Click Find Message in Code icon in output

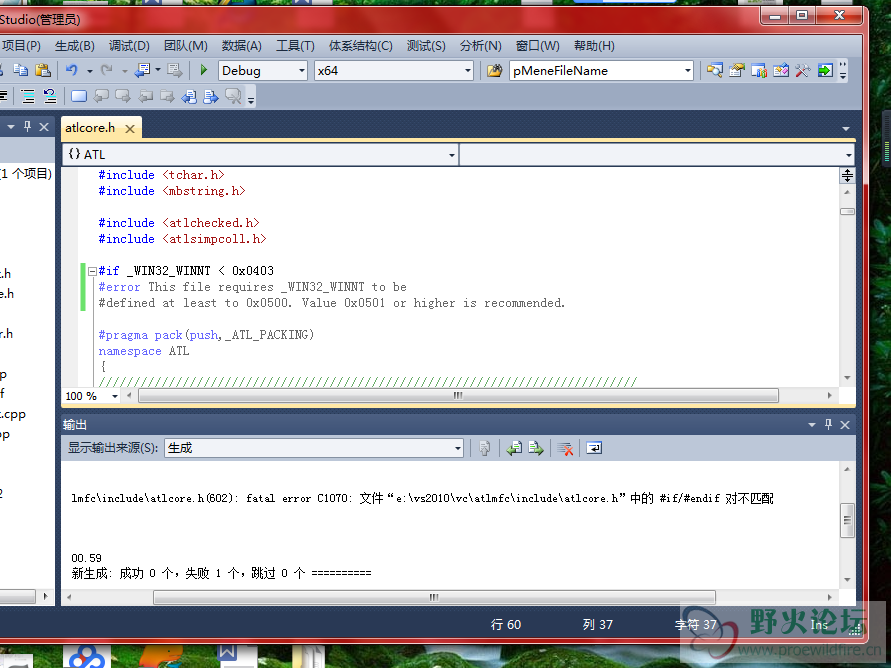click(x=485, y=448)
